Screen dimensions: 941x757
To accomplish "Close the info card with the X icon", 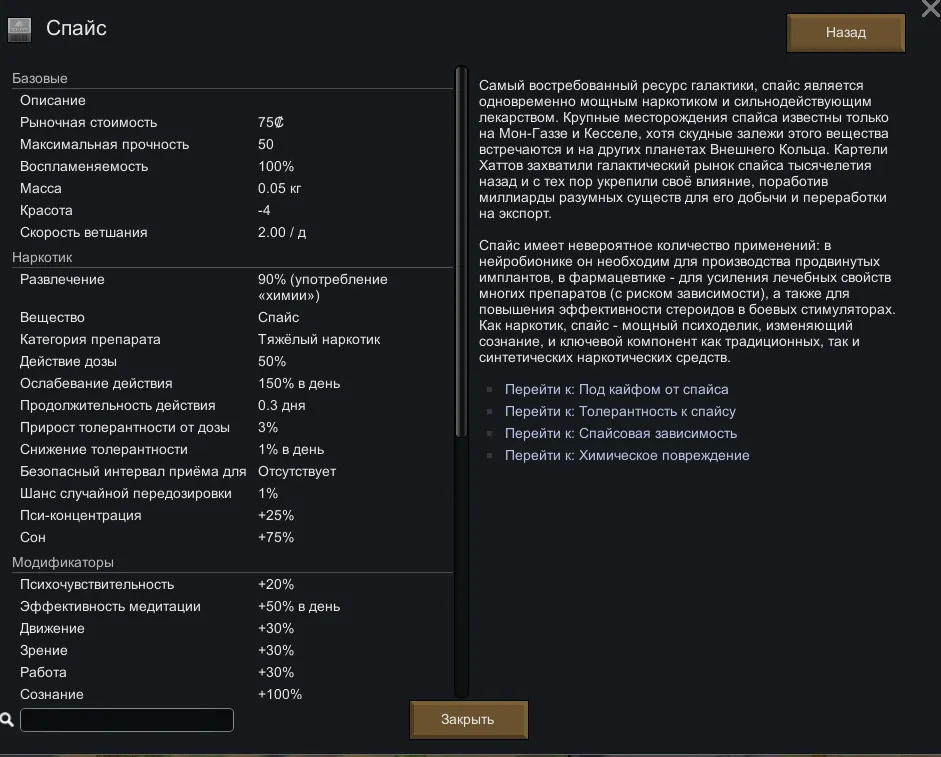I will tap(929, 8).
